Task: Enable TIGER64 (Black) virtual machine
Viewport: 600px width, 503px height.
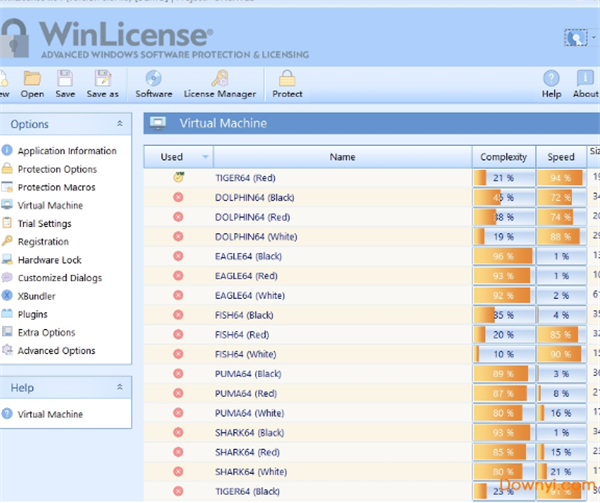Action: pos(178,491)
